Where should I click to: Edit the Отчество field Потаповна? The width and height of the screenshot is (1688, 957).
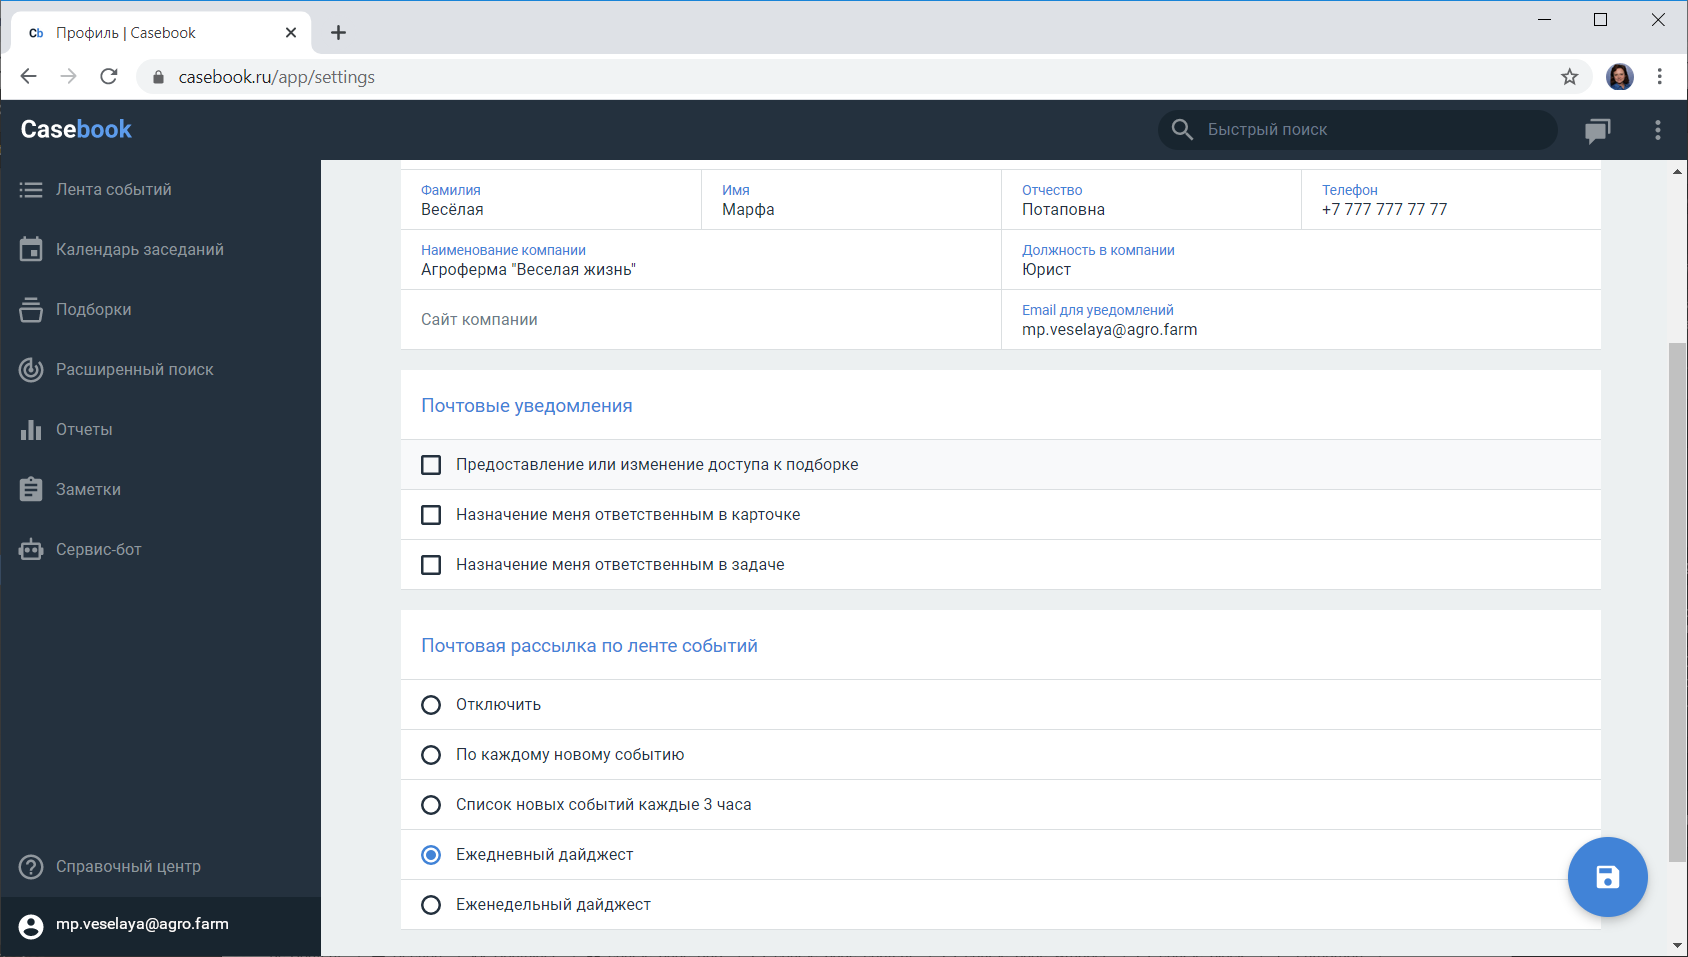(1151, 200)
